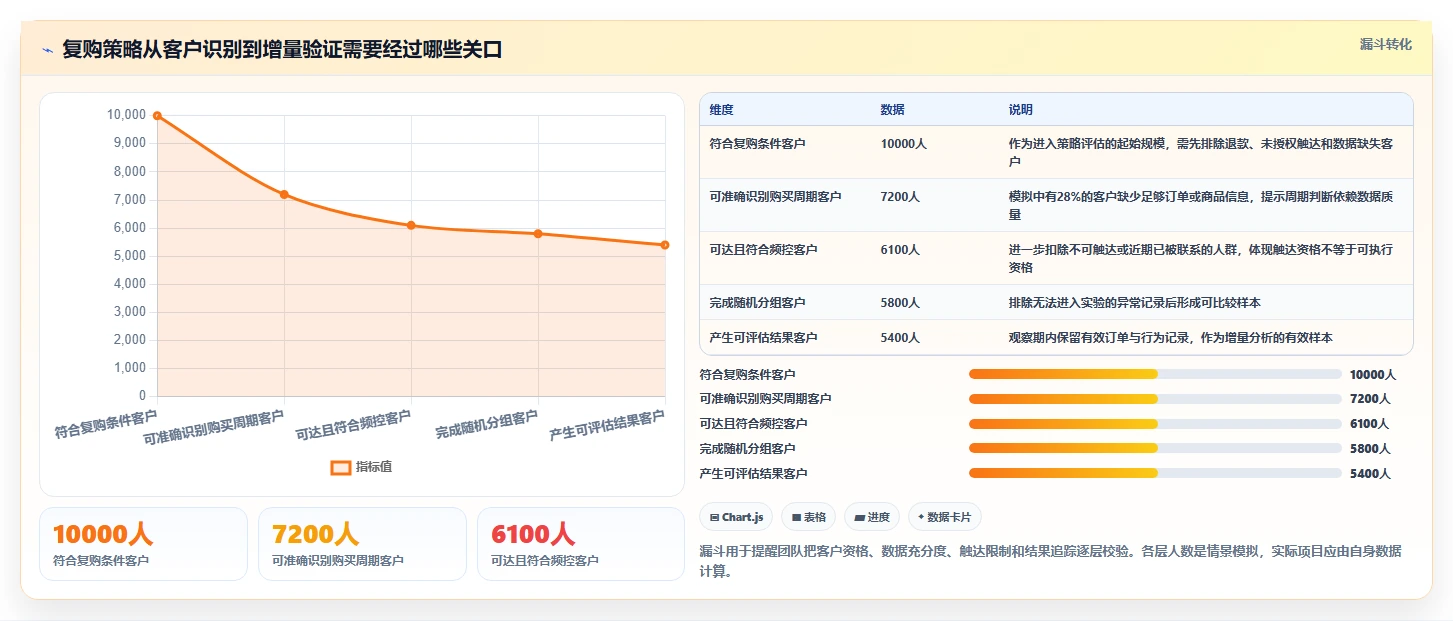The width and height of the screenshot is (1453, 621).
Task: Click the title 复购策略从客户识别到增量验证需要经过哪些关口
Action: pos(282,49)
